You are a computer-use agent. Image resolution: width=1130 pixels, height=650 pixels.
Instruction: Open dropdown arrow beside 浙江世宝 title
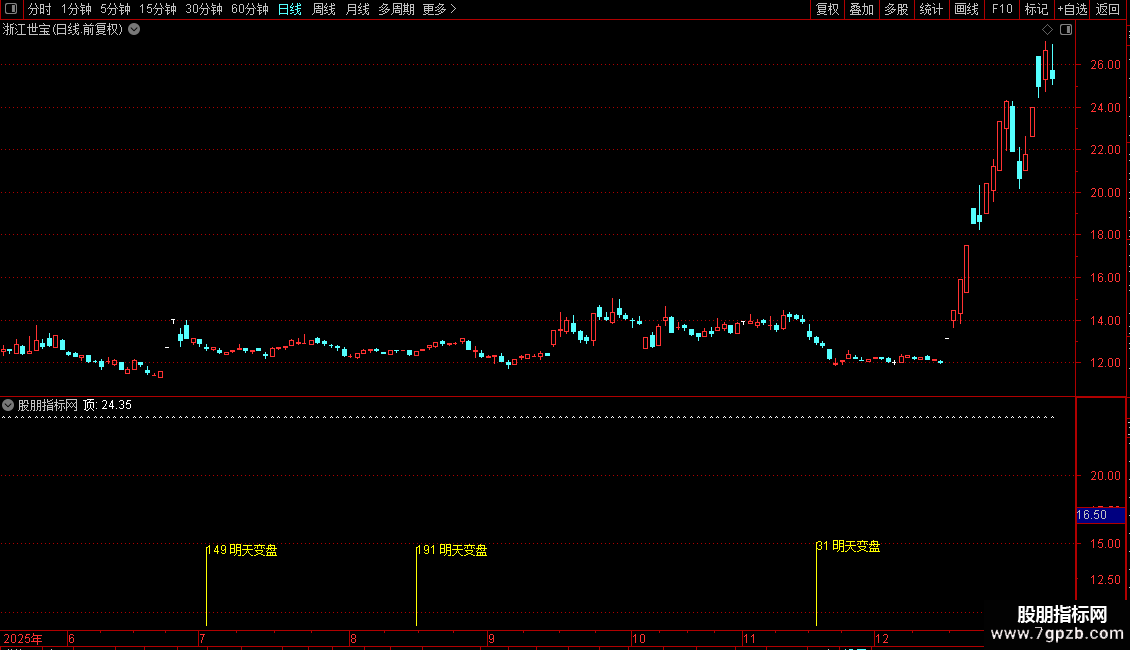click(x=134, y=30)
